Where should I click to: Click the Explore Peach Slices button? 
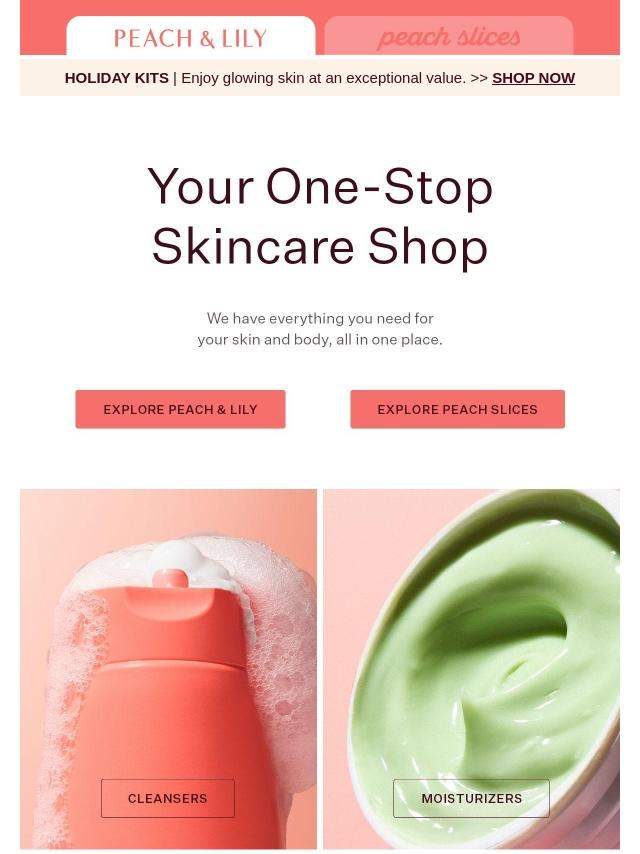click(458, 409)
